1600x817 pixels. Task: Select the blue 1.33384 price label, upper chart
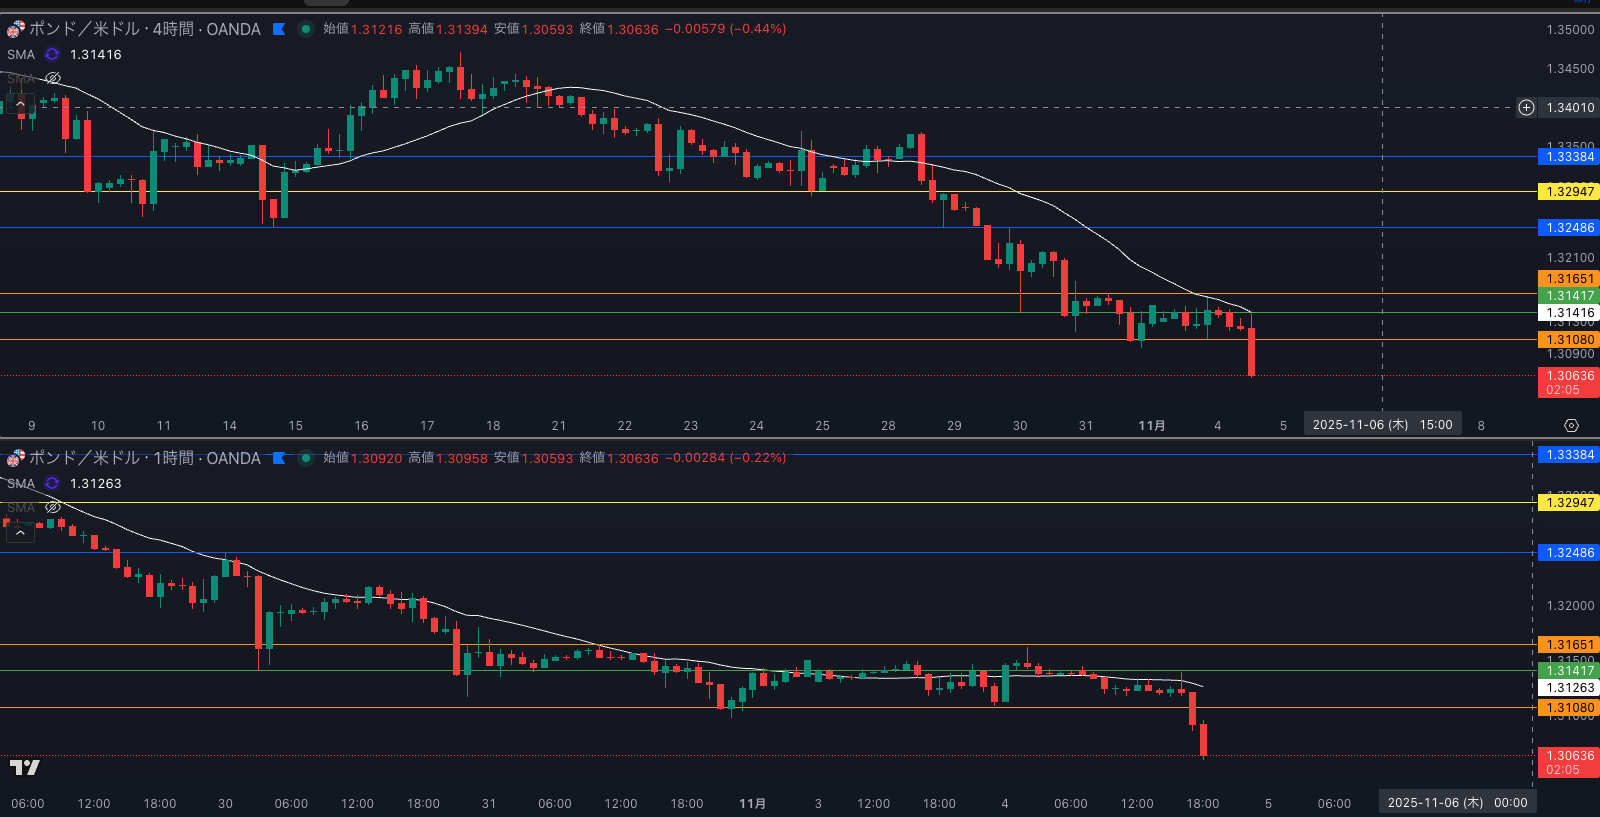(1568, 157)
